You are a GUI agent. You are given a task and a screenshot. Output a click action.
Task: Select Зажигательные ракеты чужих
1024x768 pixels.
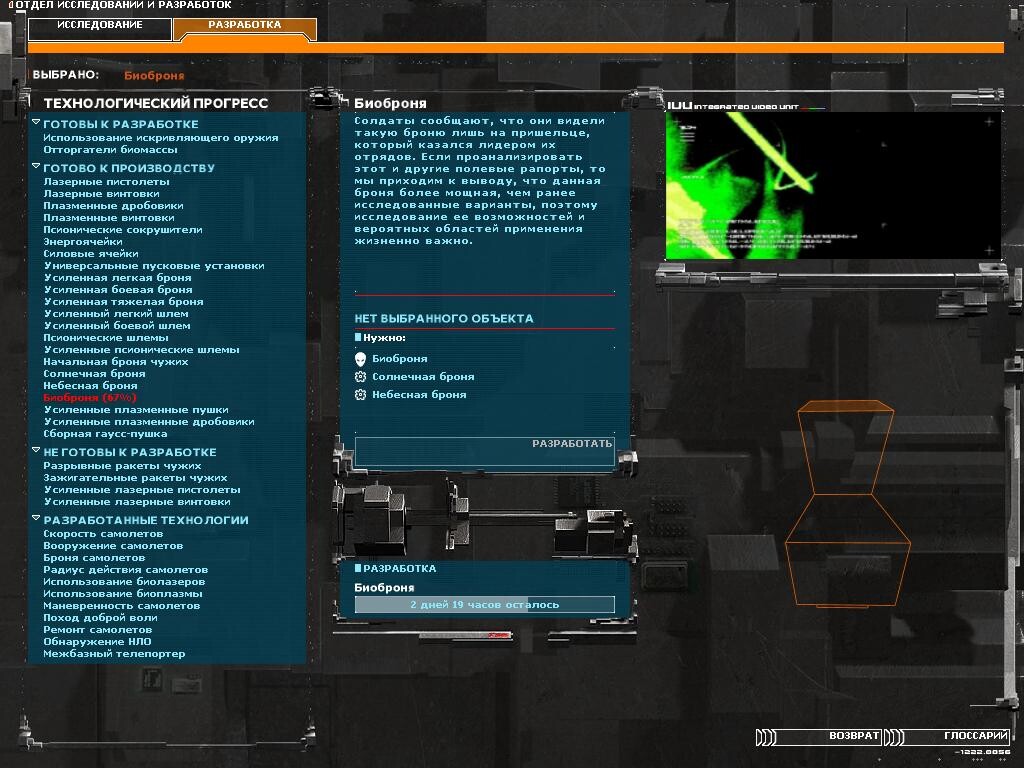point(135,478)
